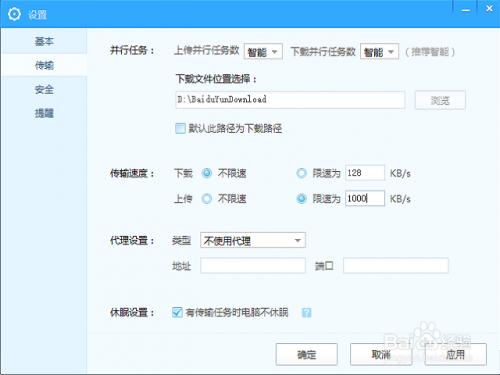Click the help question mark icon beside sleep setting
500x375 pixels.
306,312
